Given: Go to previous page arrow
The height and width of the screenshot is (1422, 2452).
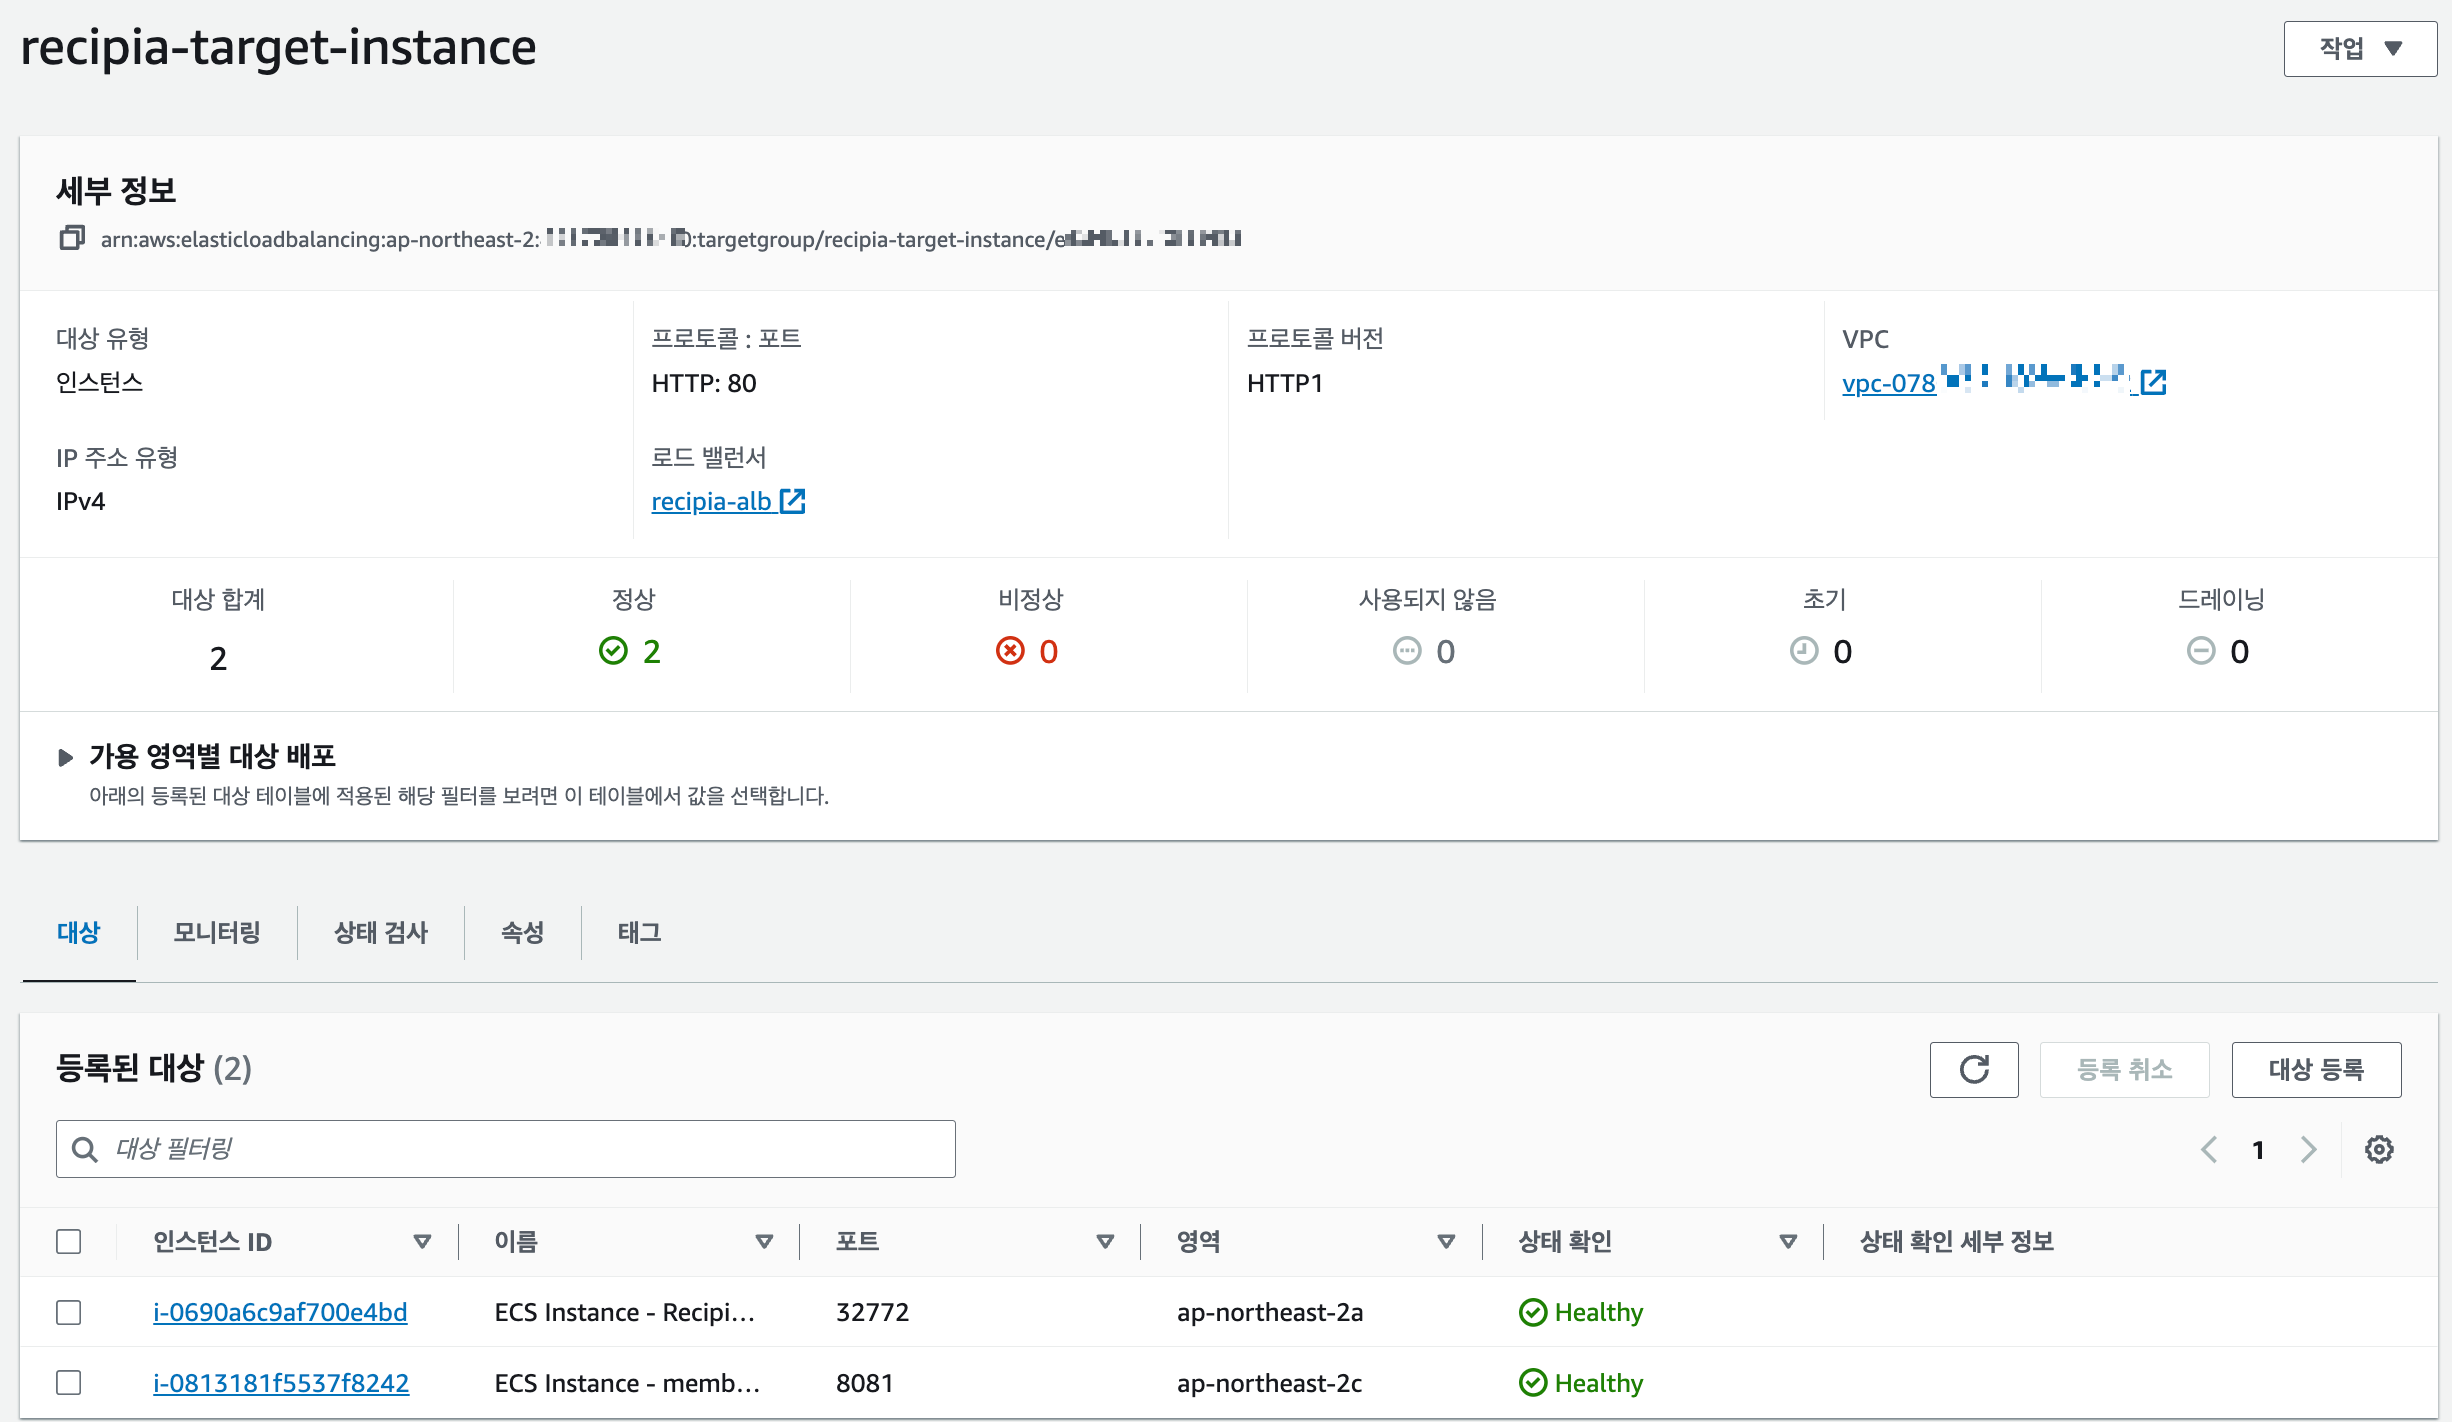Looking at the screenshot, I should tap(2209, 1149).
